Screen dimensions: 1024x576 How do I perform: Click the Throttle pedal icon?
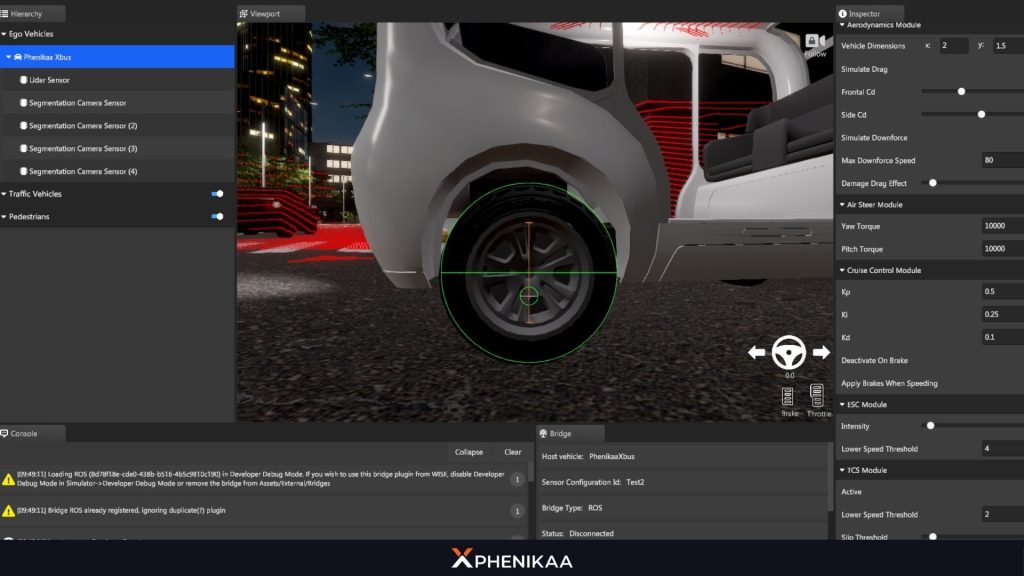pos(816,395)
